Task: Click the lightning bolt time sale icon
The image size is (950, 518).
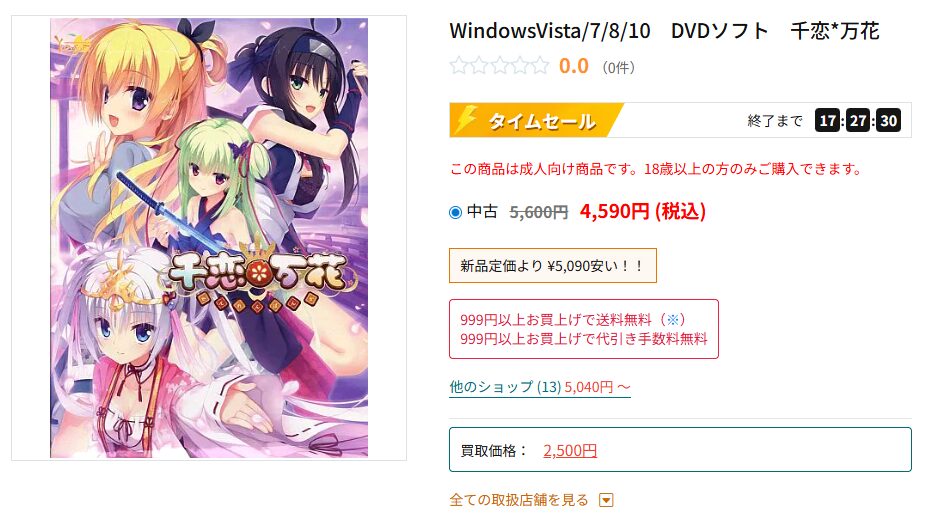Action: 467,120
